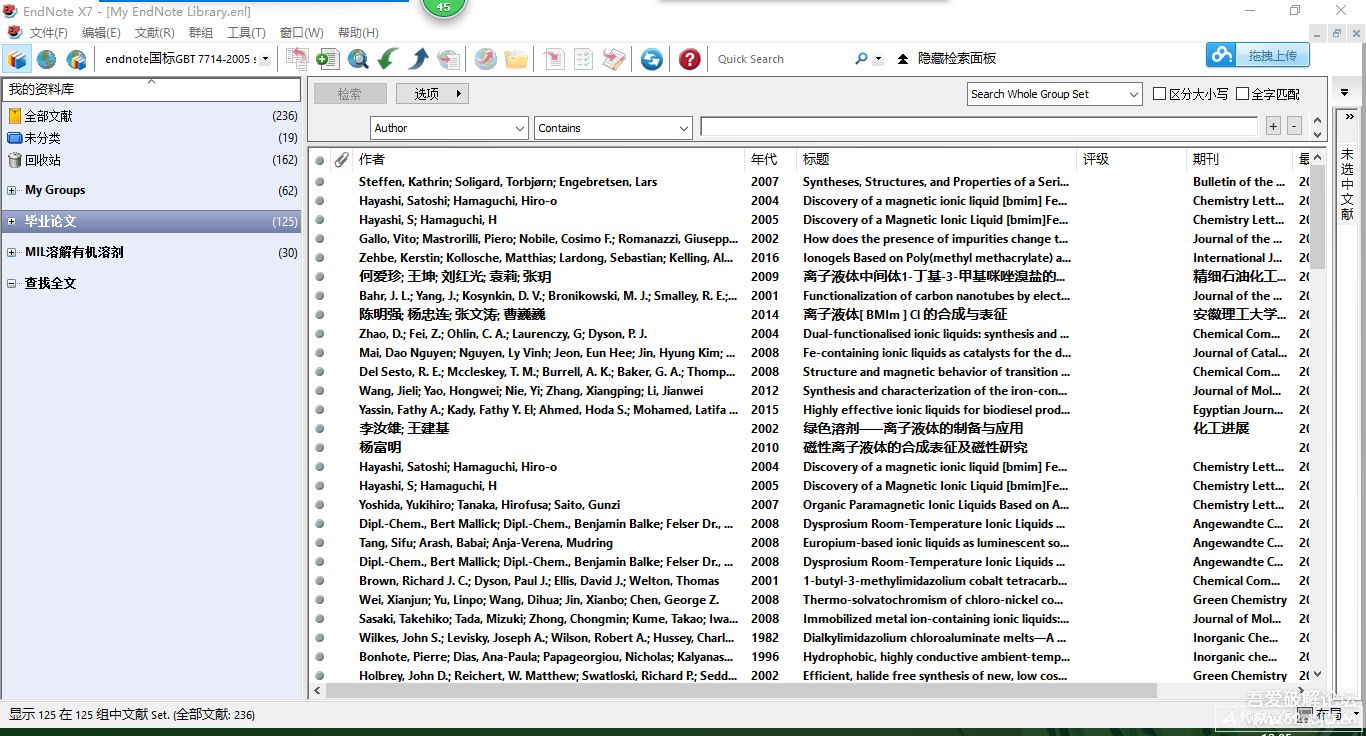This screenshot has height=736, width=1366.
Task: Click the search term input beside Contains
Action: point(979,127)
